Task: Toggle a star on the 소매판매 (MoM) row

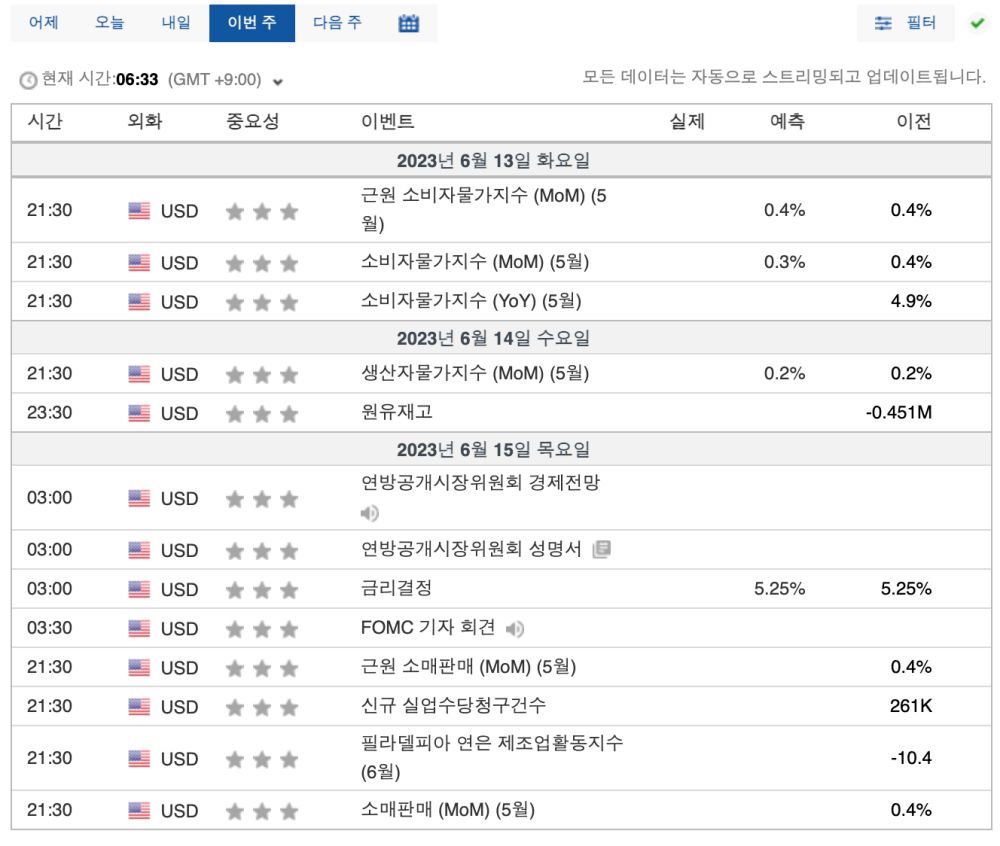Action: tap(262, 811)
